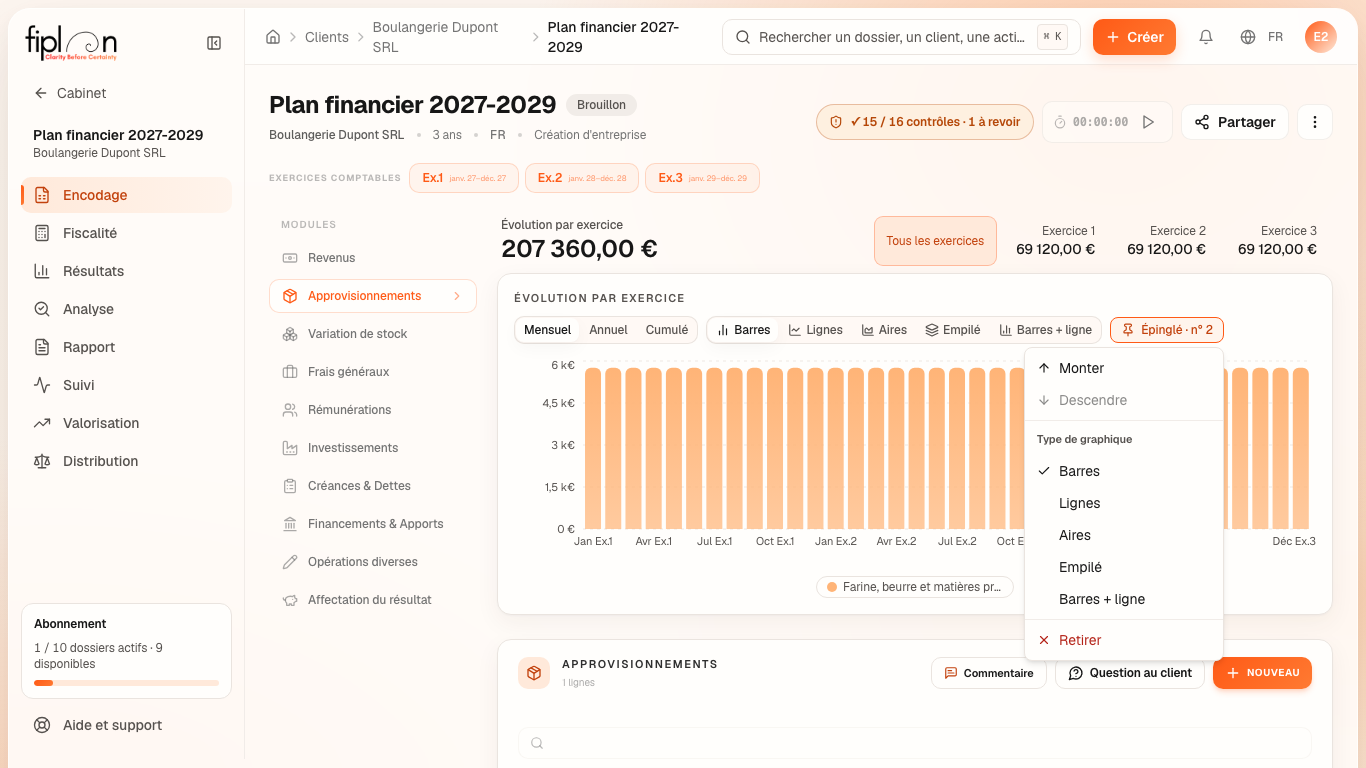Open the 15 / 16 contrôles status

[925, 122]
